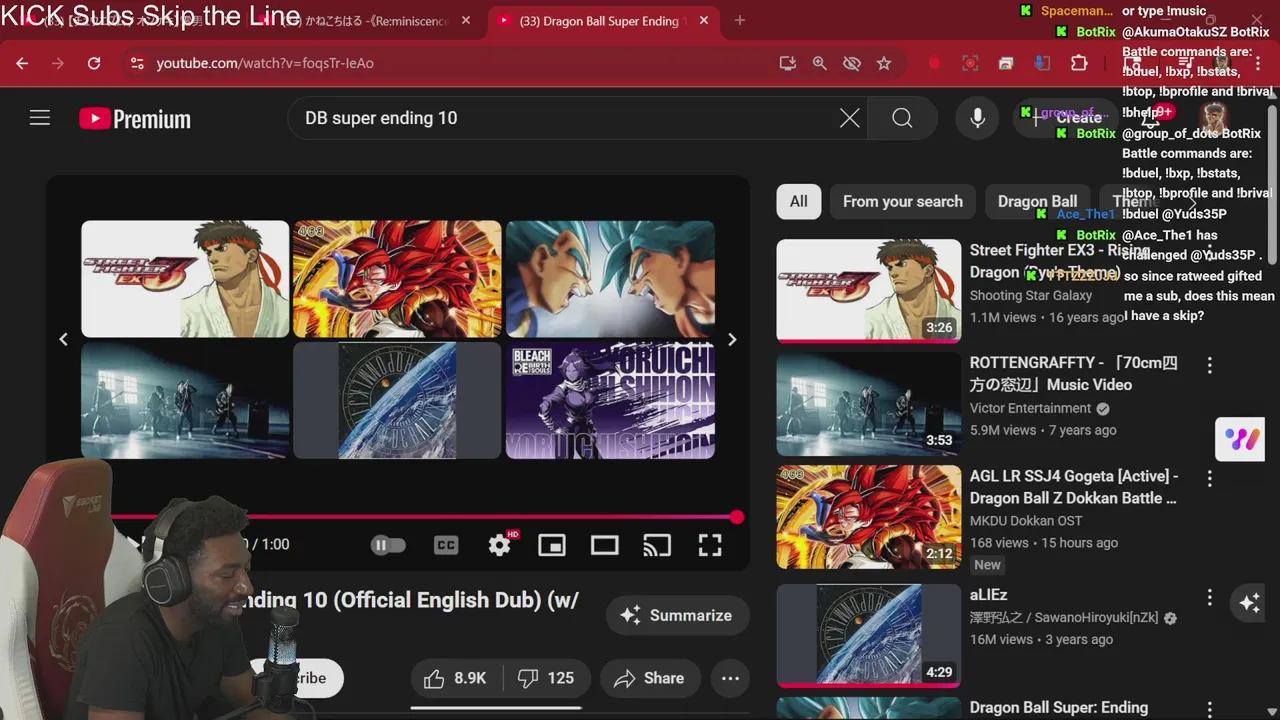Open options menu for ROTTENGRAFFTY video
1280x720 pixels.
tap(1209, 365)
